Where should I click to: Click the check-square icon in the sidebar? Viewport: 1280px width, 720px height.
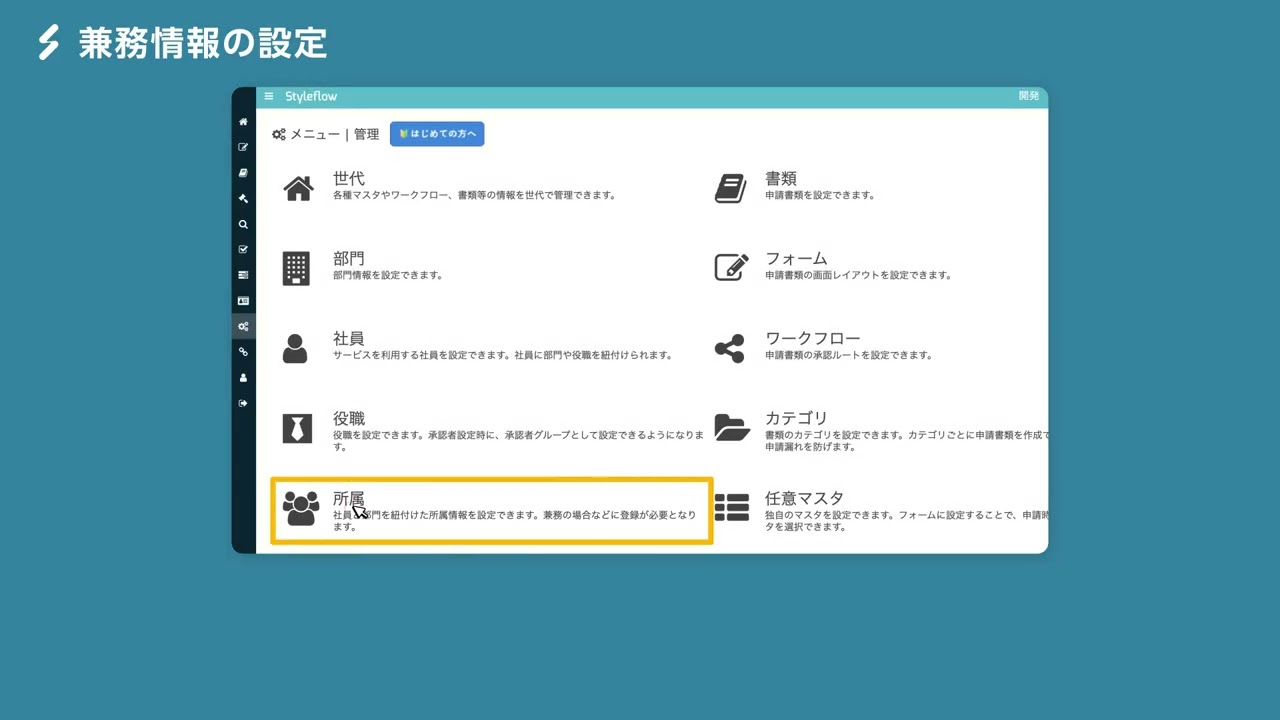[243, 250]
